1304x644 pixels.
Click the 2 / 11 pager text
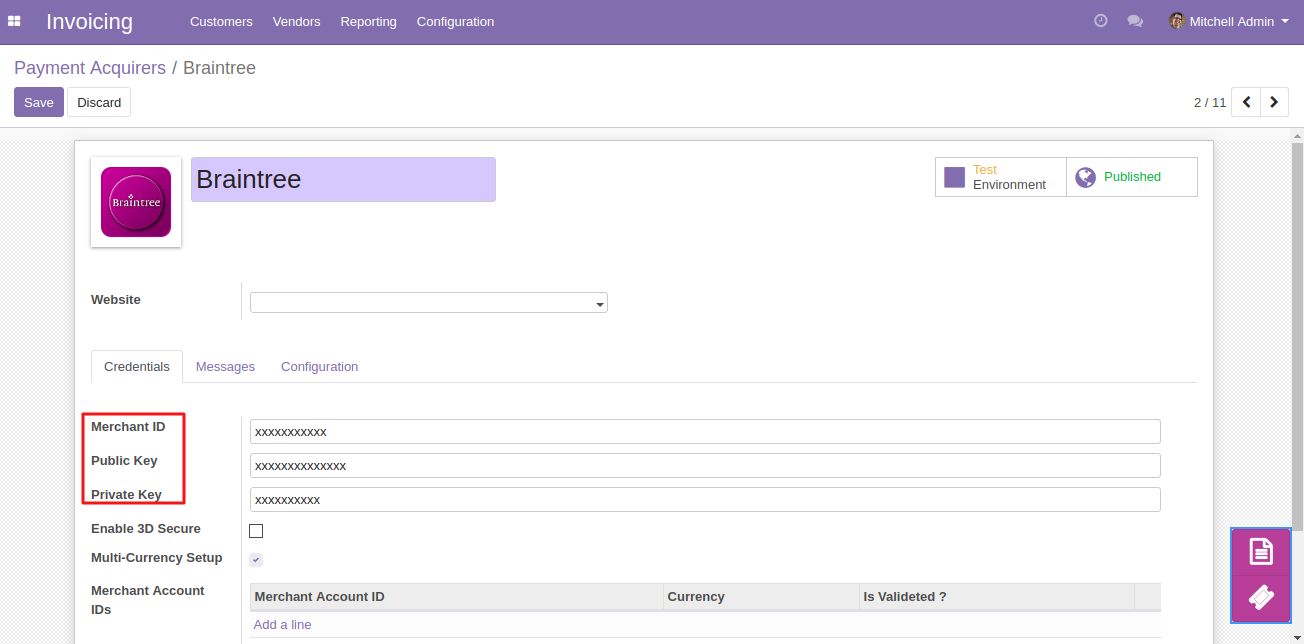1210,102
